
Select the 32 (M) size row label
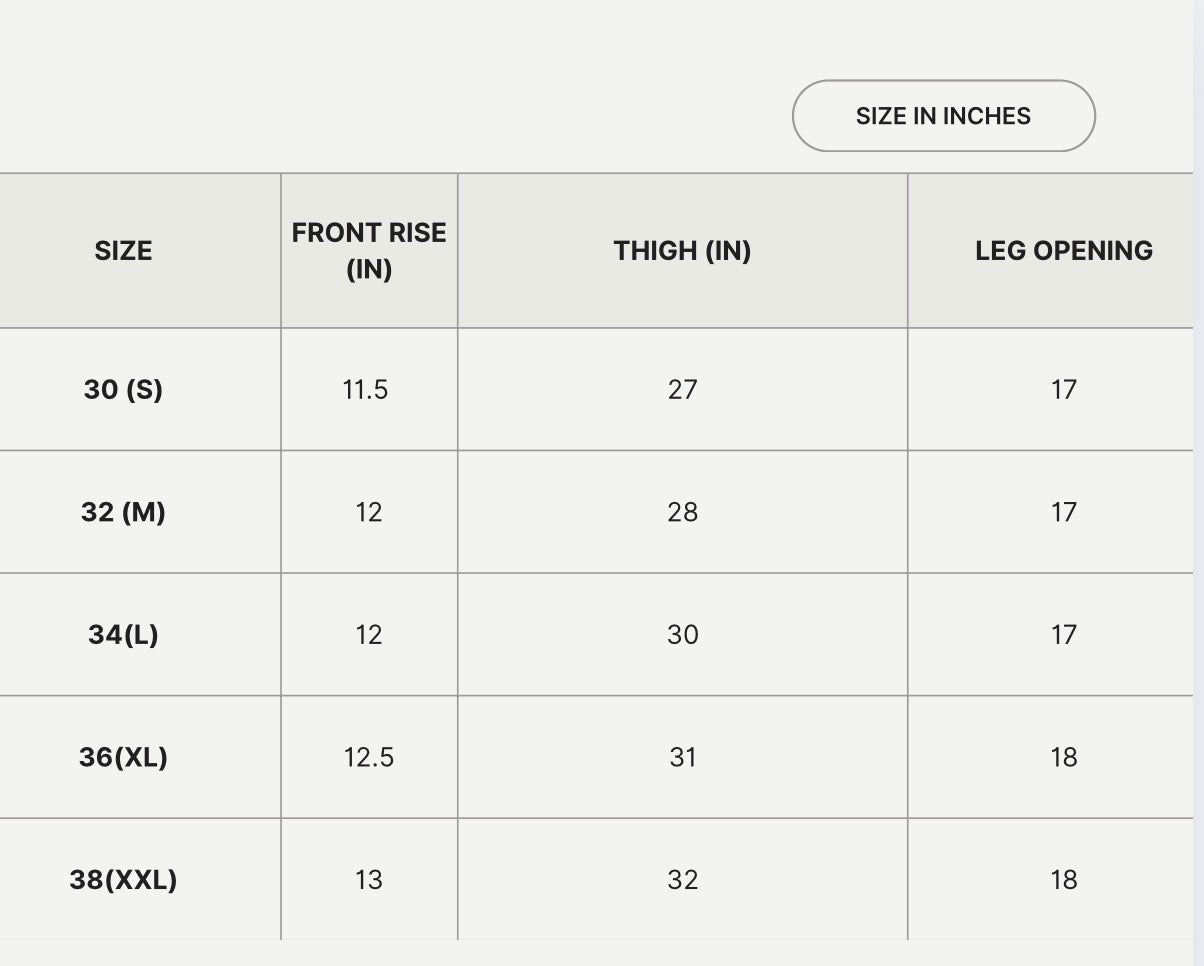123,512
